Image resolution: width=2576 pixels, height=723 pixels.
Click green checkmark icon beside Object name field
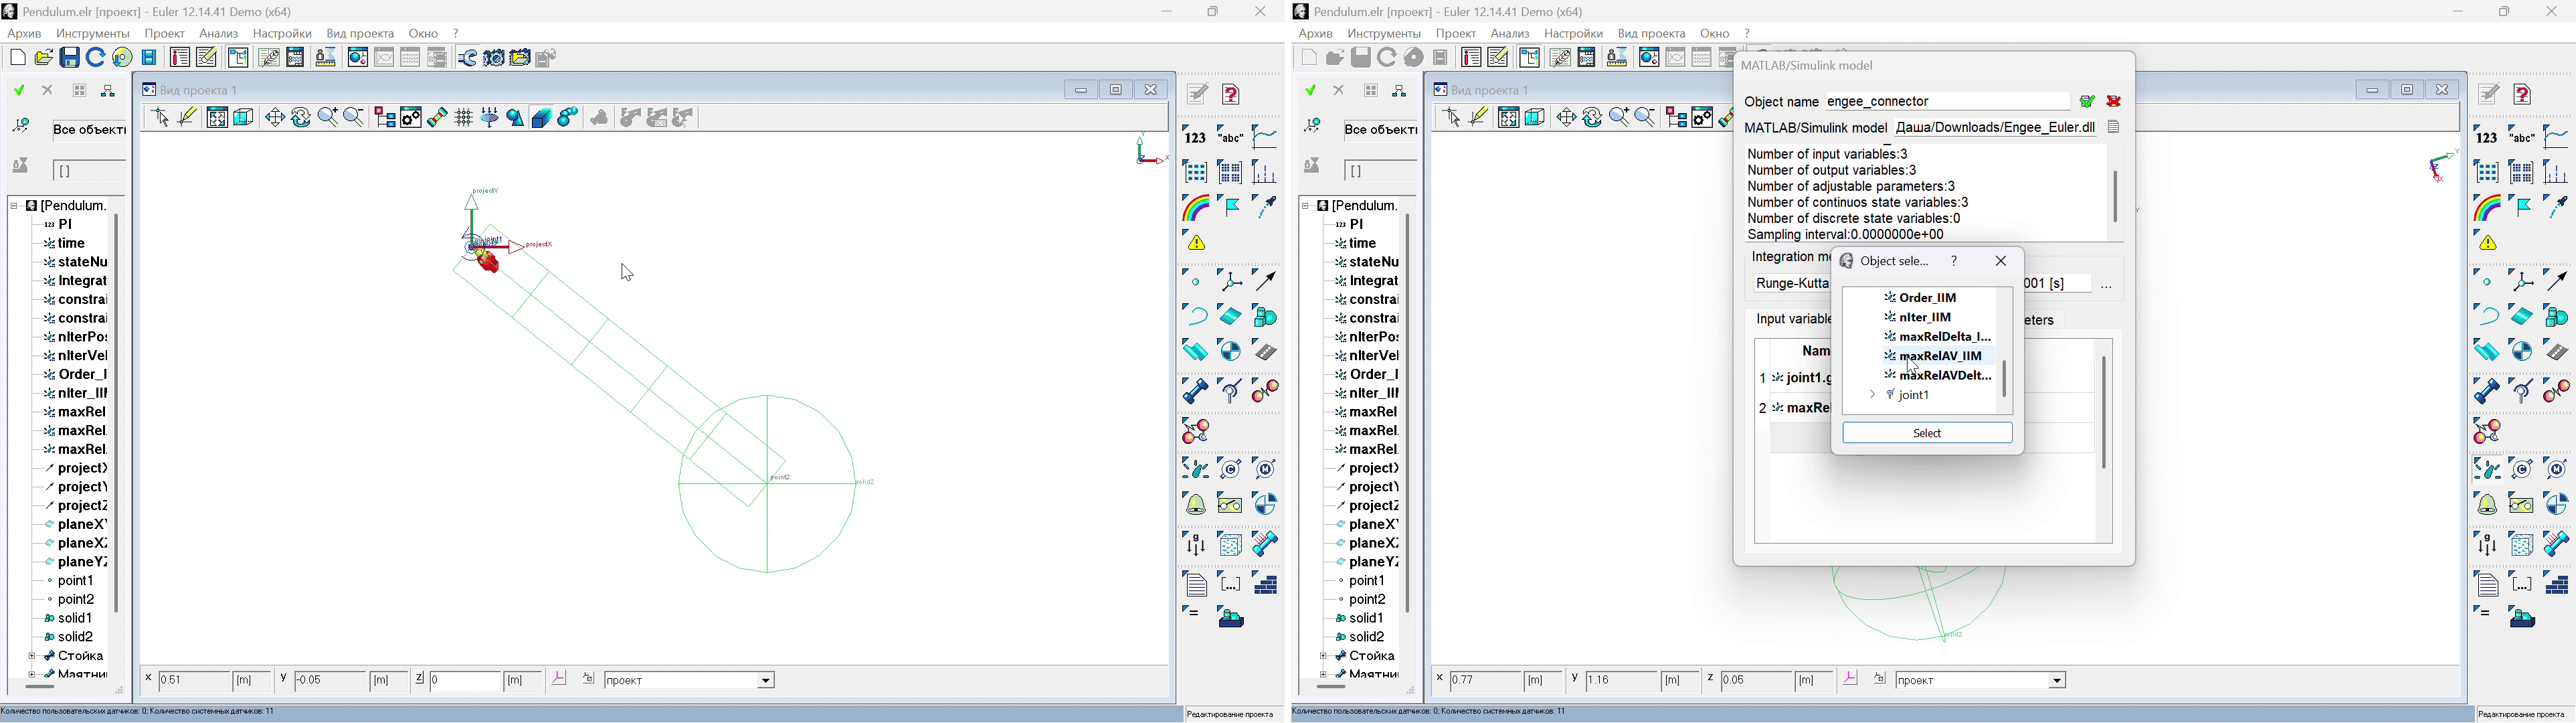2087,101
